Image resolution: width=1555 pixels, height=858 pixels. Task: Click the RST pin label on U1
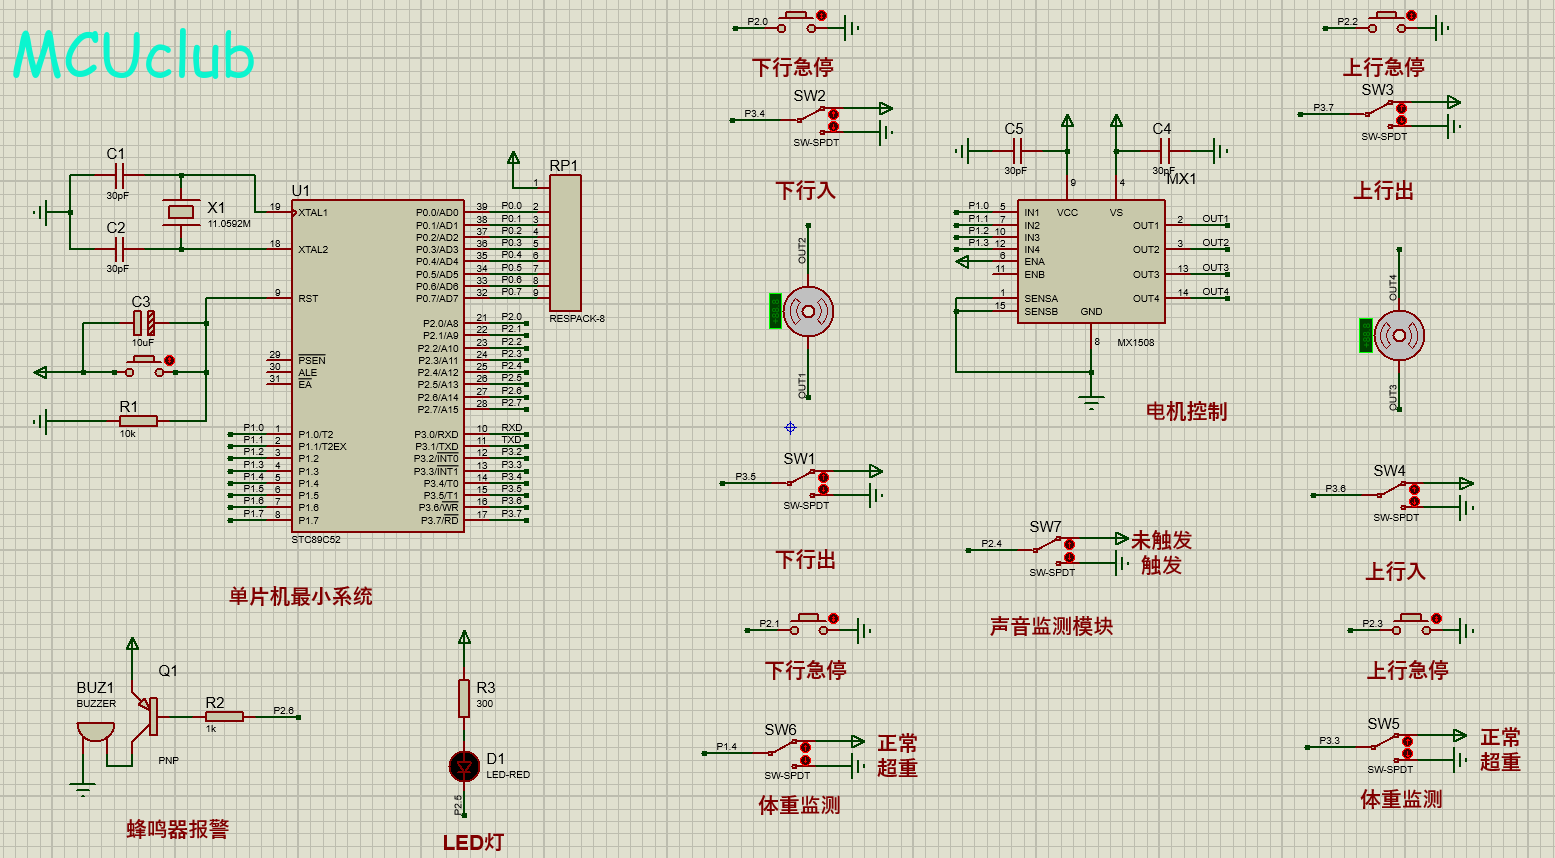(x=308, y=298)
